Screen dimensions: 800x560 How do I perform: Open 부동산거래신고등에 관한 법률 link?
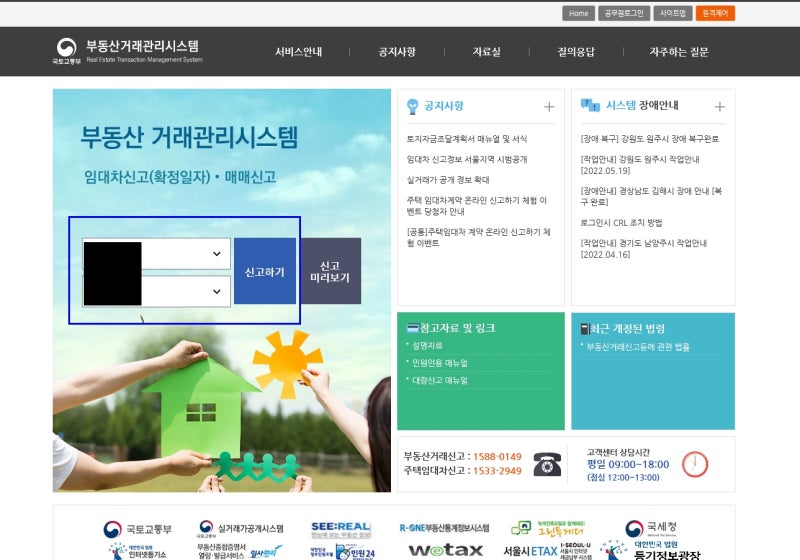point(638,347)
